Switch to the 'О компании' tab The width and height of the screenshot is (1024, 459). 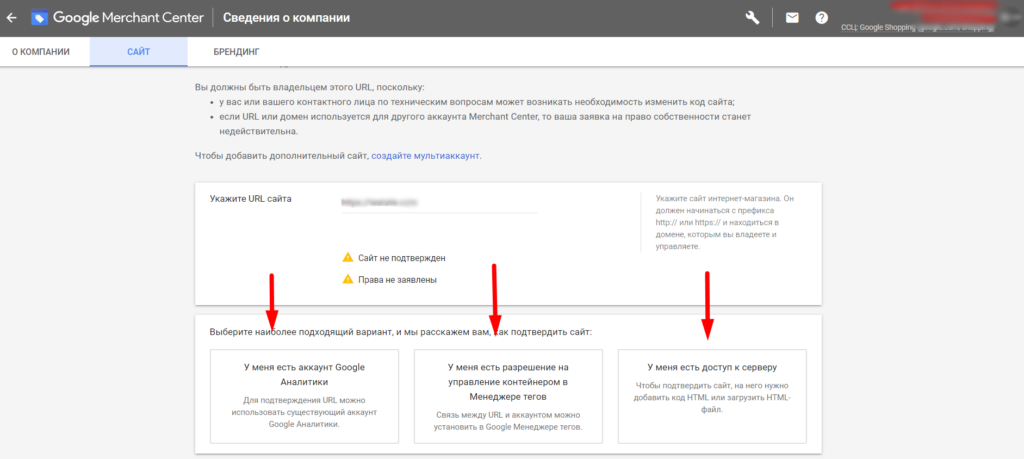(40, 52)
